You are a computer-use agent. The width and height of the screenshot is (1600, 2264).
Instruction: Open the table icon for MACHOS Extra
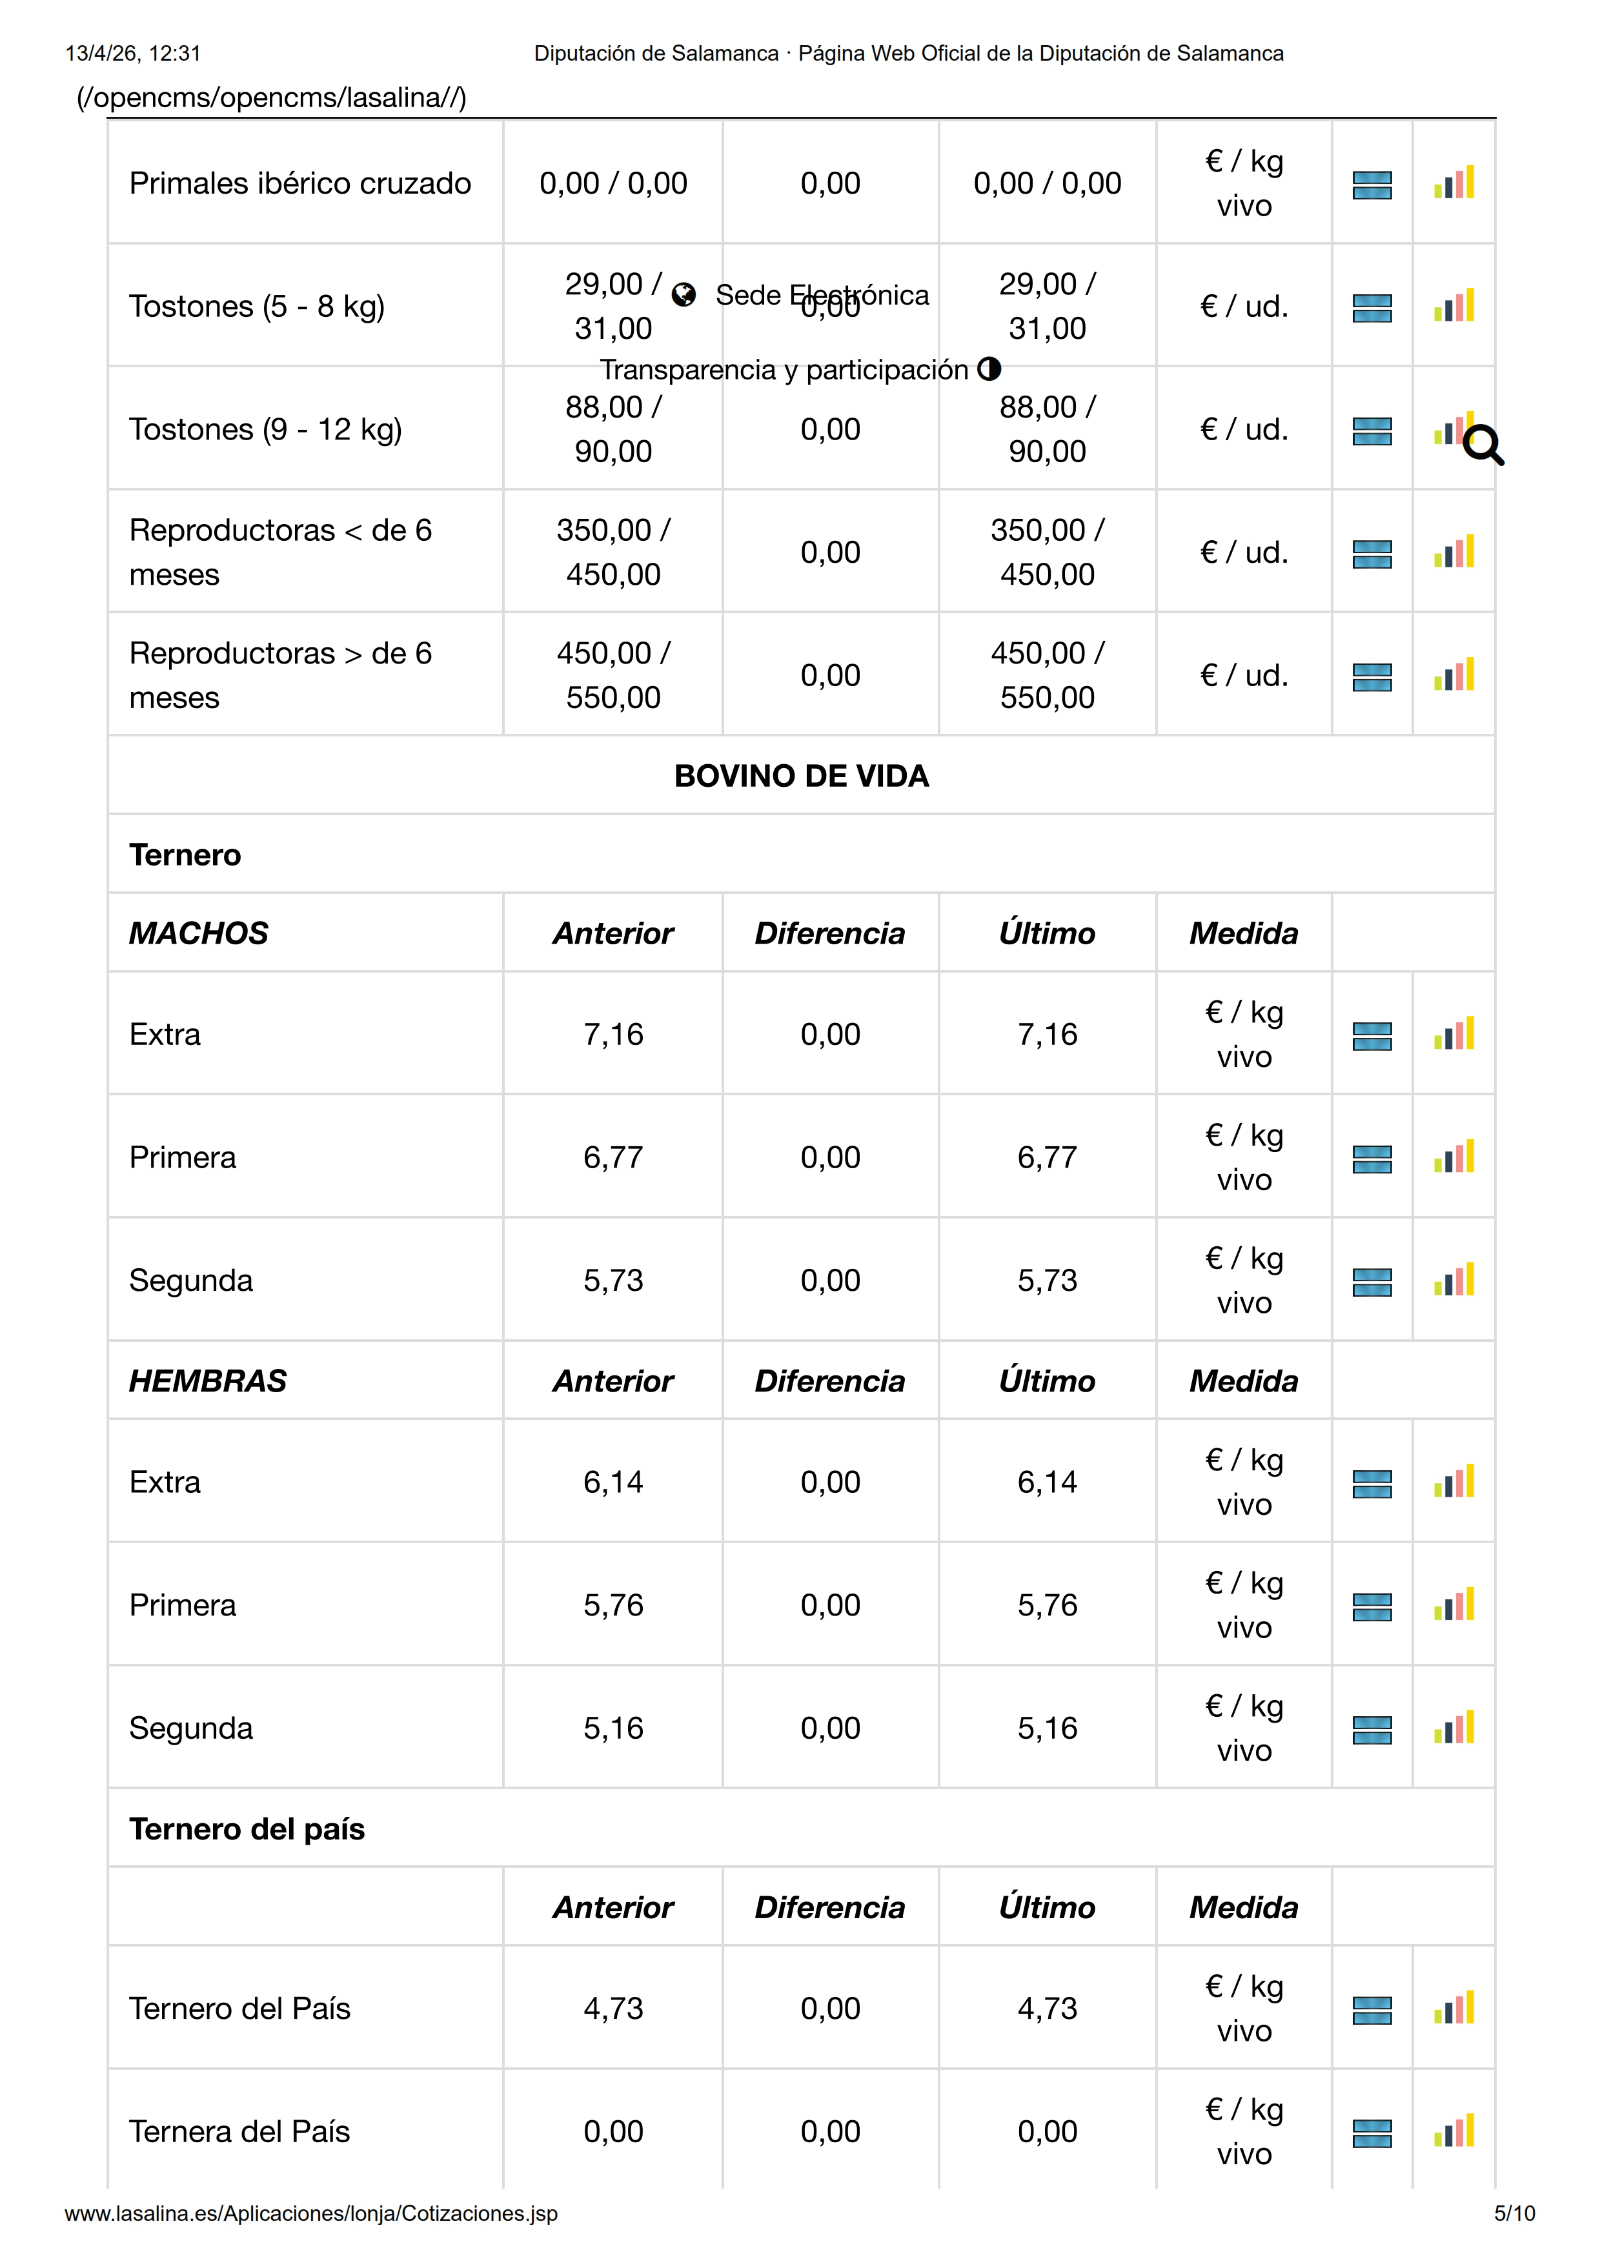[1371, 1036]
